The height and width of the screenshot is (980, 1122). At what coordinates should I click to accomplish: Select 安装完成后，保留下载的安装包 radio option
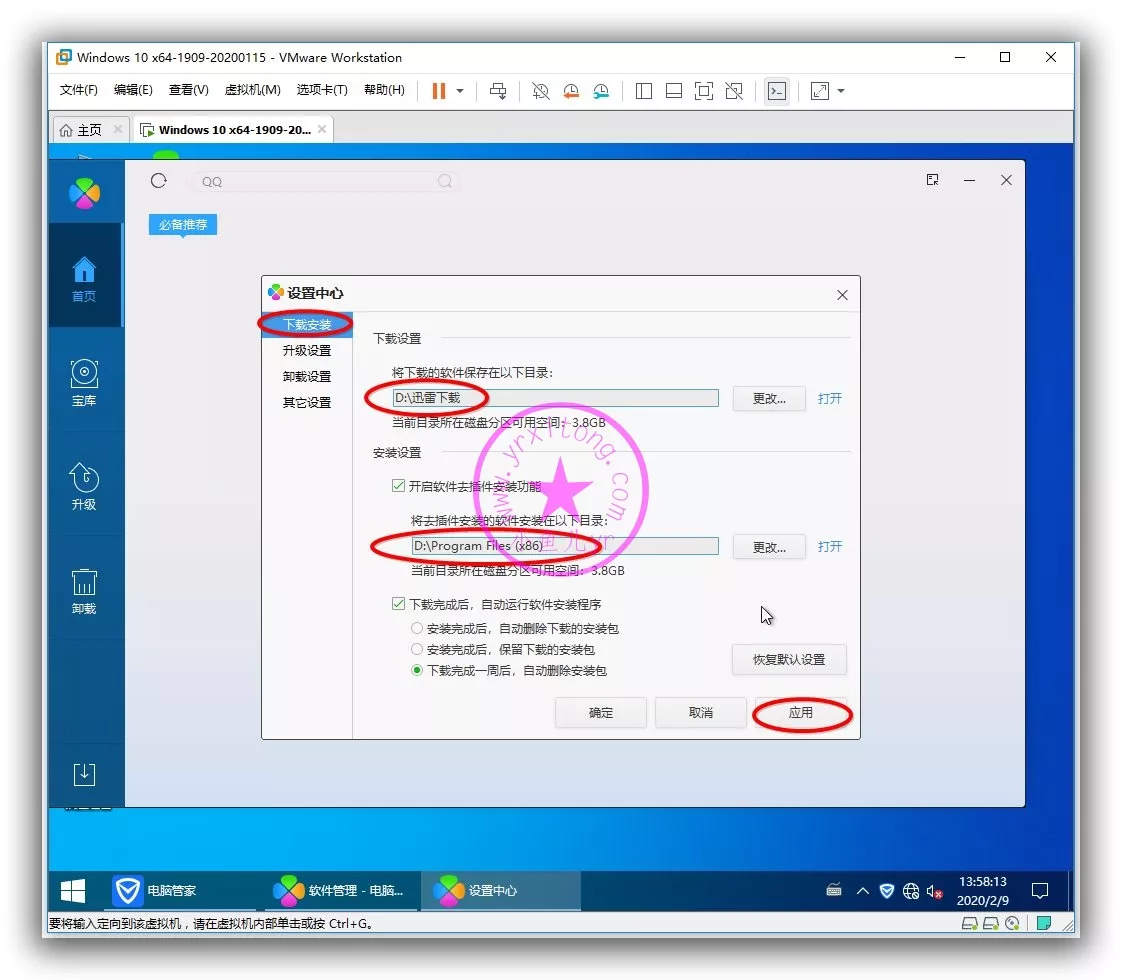(x=417, y=650)
